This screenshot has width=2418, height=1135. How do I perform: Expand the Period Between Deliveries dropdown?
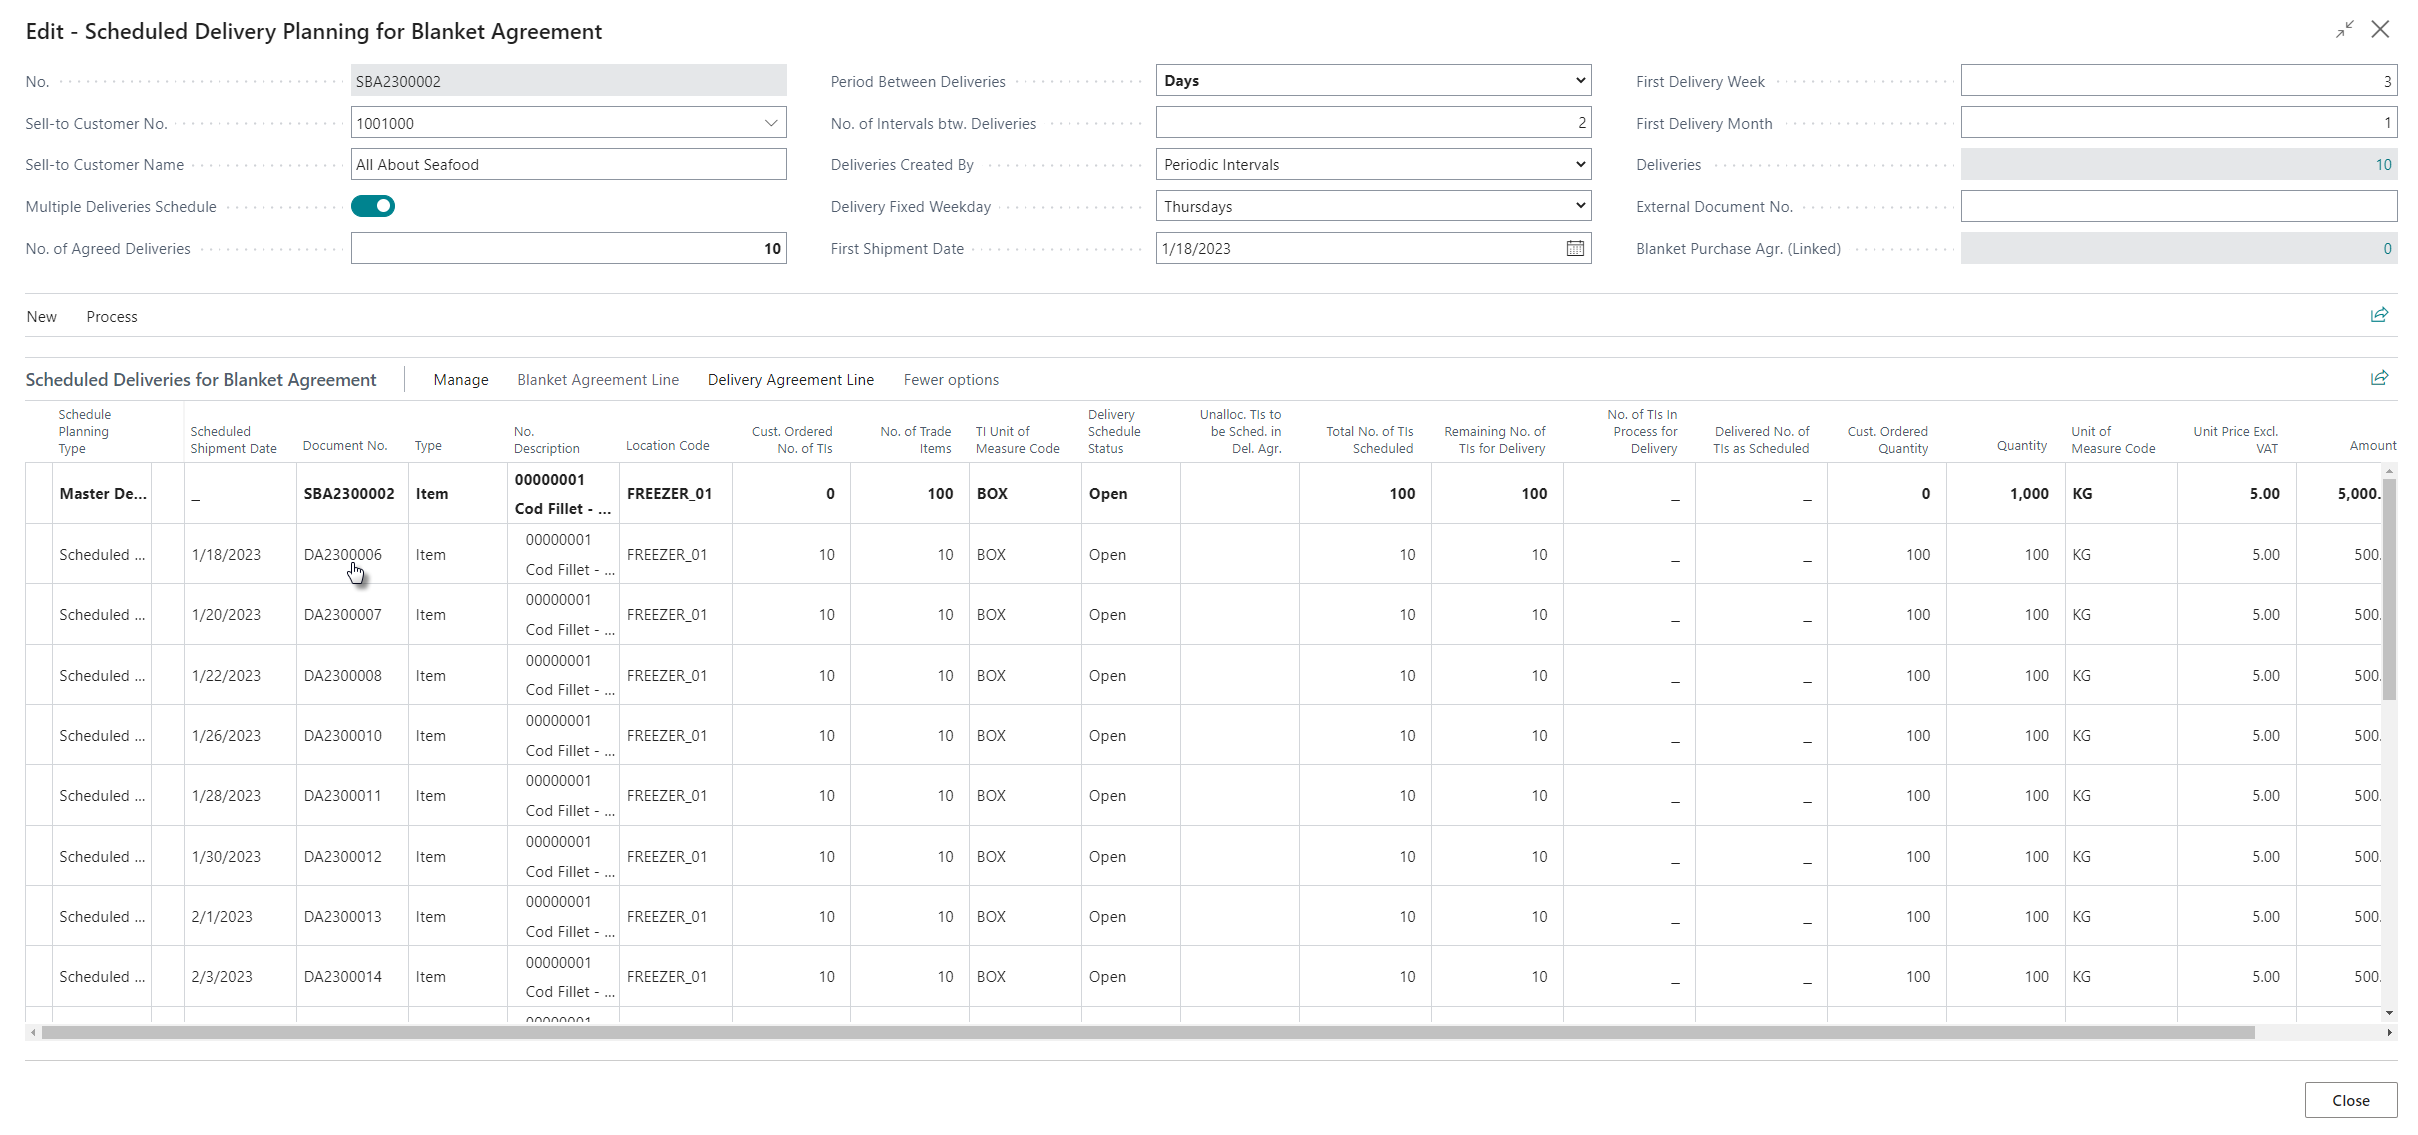click(1580, 80)
